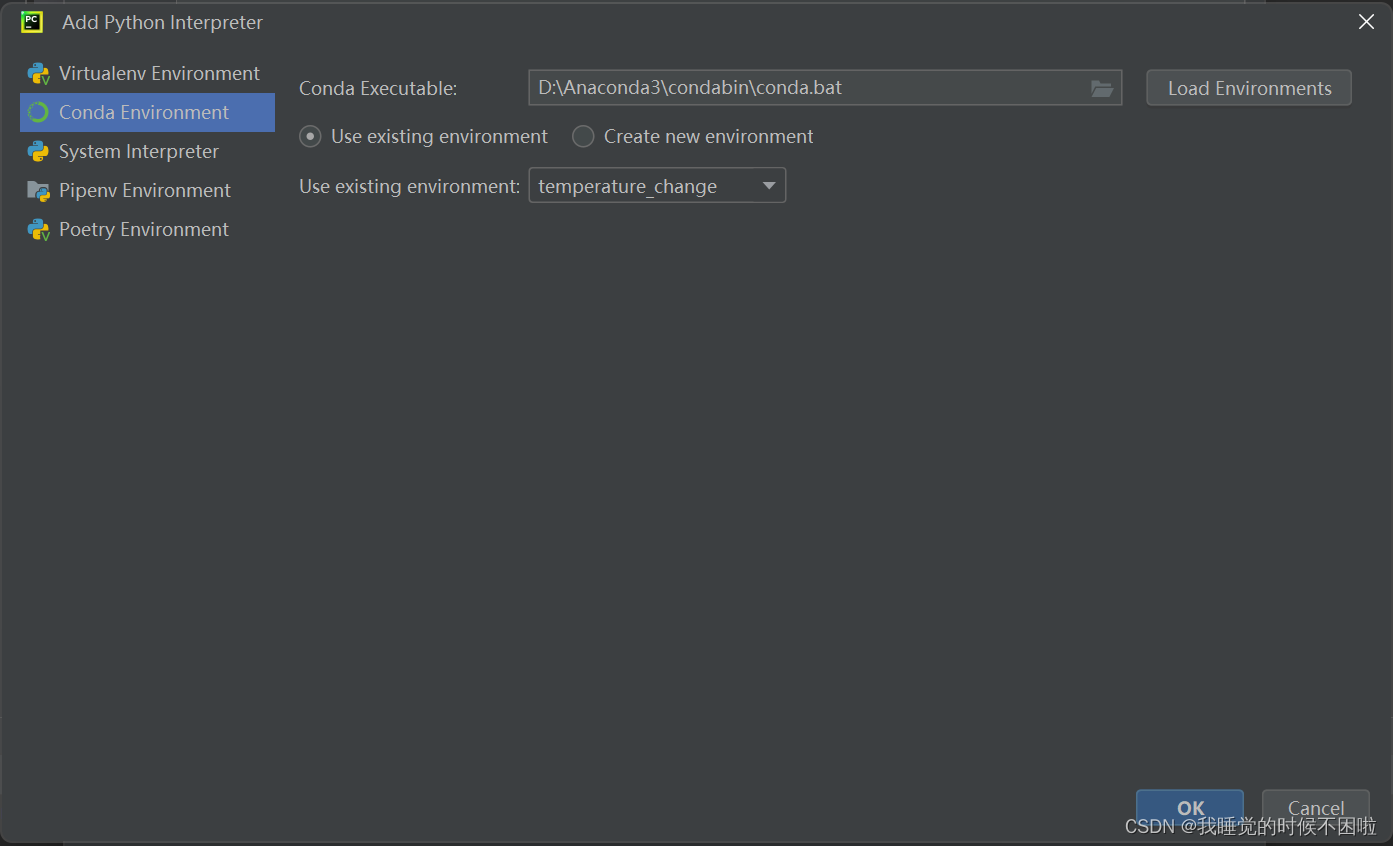Open the temperature_change environment dropdown
The height and width of the screenshot is (846, 1393).
(657, 186)
